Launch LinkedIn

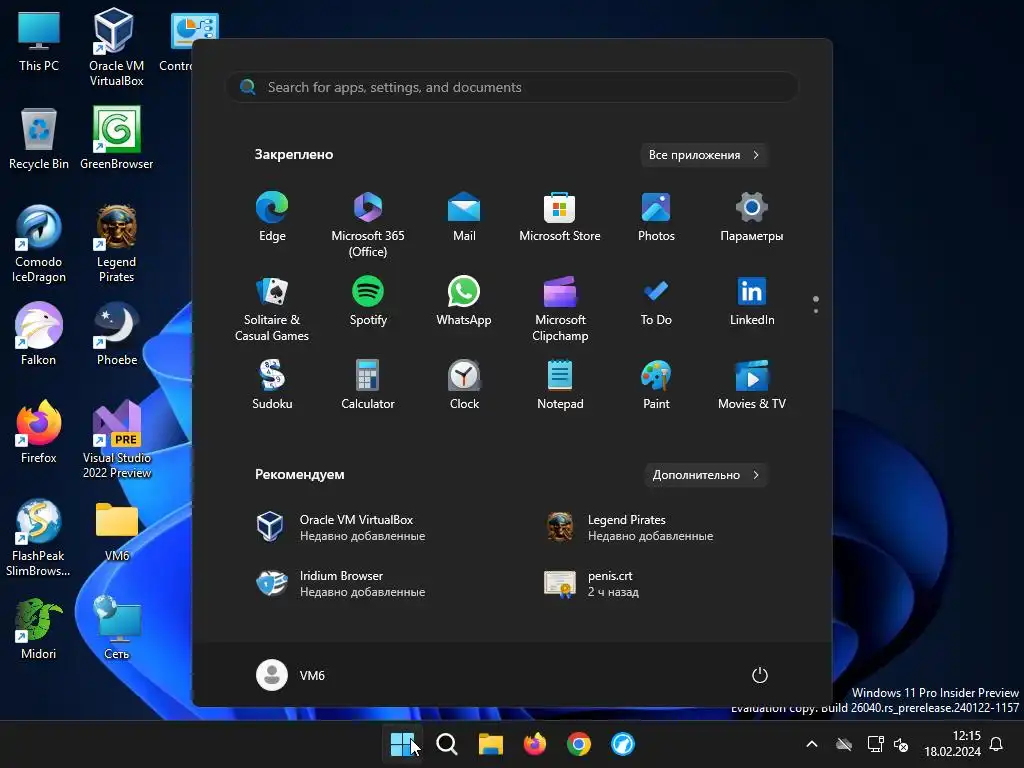click(752, 300)
